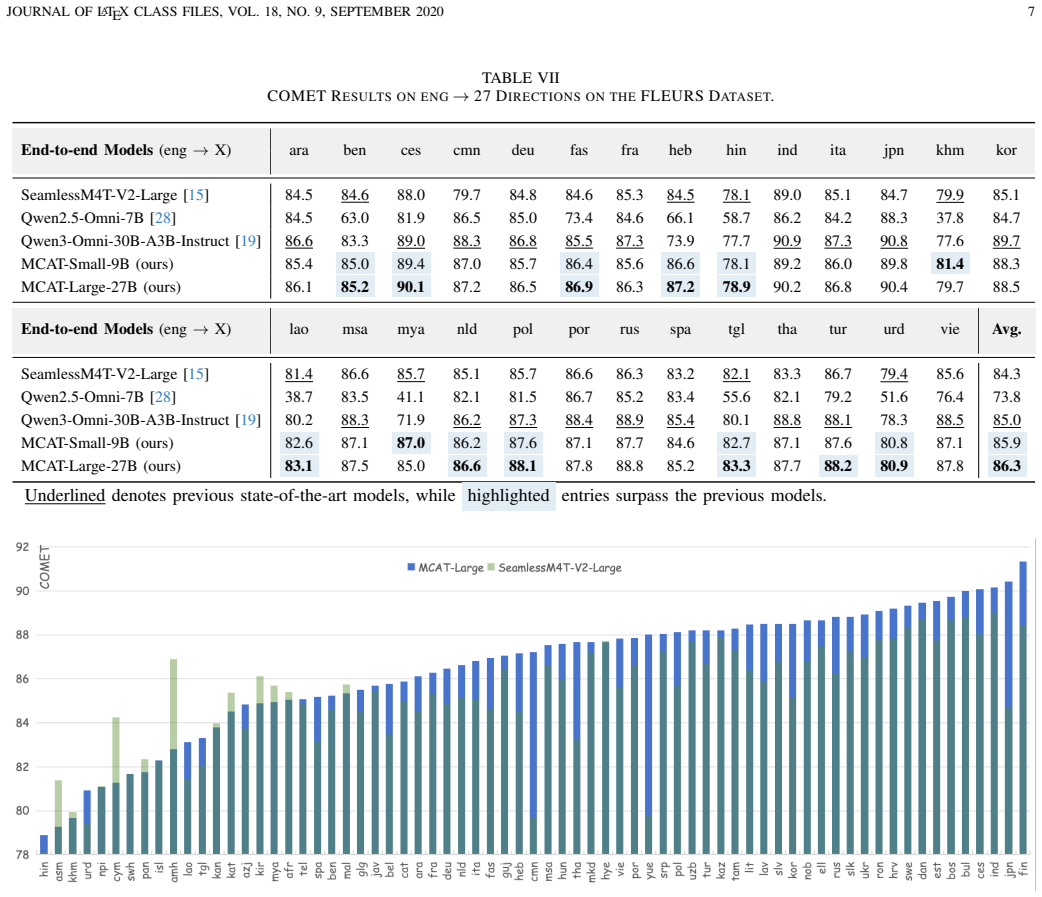The width and height of the screenshot is (1042, 897).
Task: Click the 'yue' bar in the chart
Action: [649, 744]
